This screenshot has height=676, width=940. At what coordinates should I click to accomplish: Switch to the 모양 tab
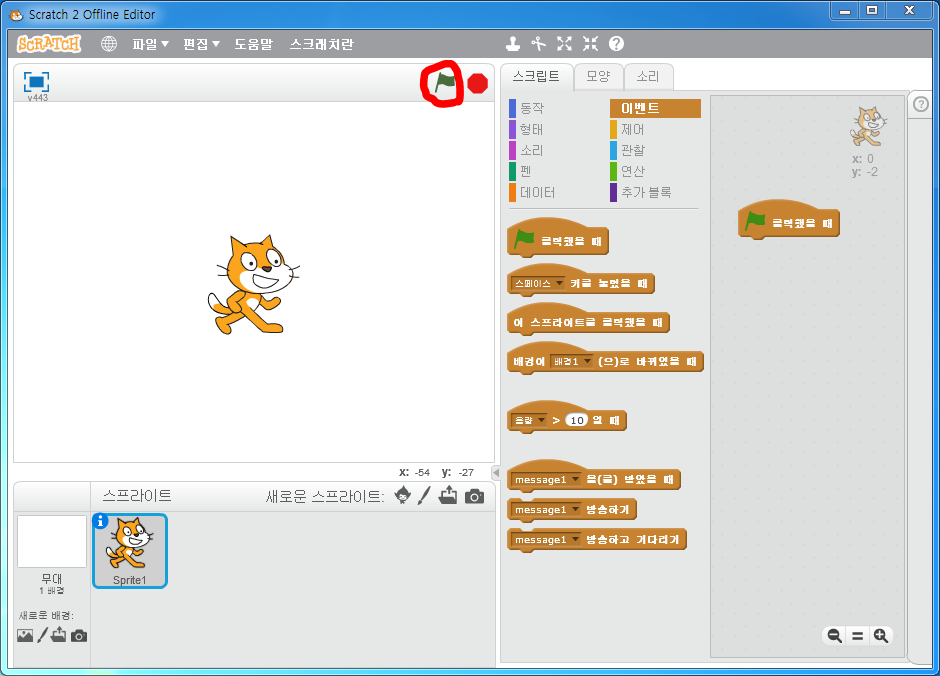tap(598, 77)
